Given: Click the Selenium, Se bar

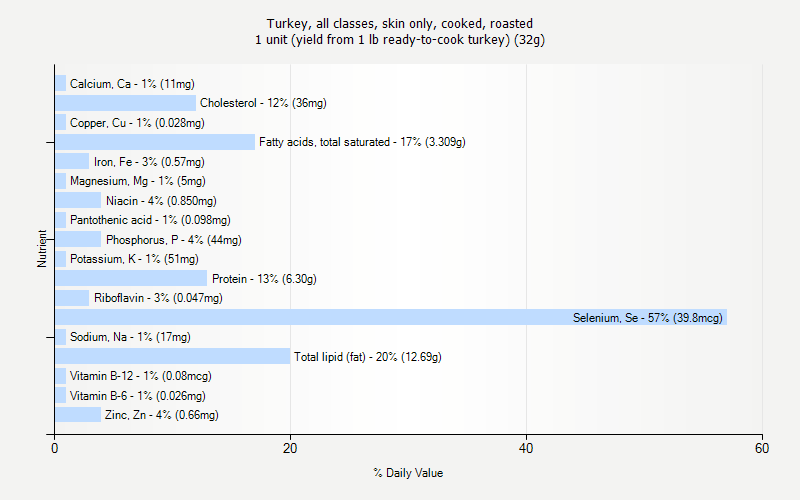Looking at the screenshot, I should click(x=390, y=317).
